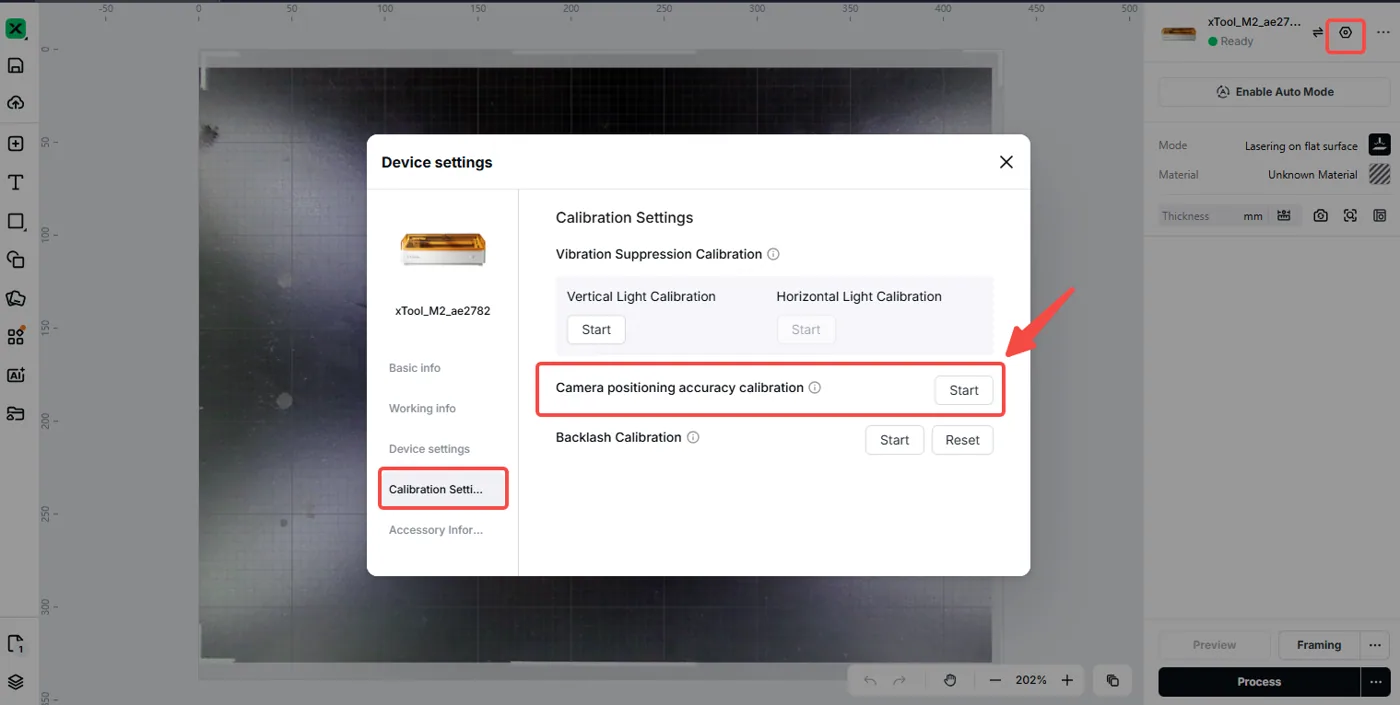Open the Framing more options menu
The width and height of the screenshot is (1400, 705).
pyautogui.click(x=1376, y=645)
